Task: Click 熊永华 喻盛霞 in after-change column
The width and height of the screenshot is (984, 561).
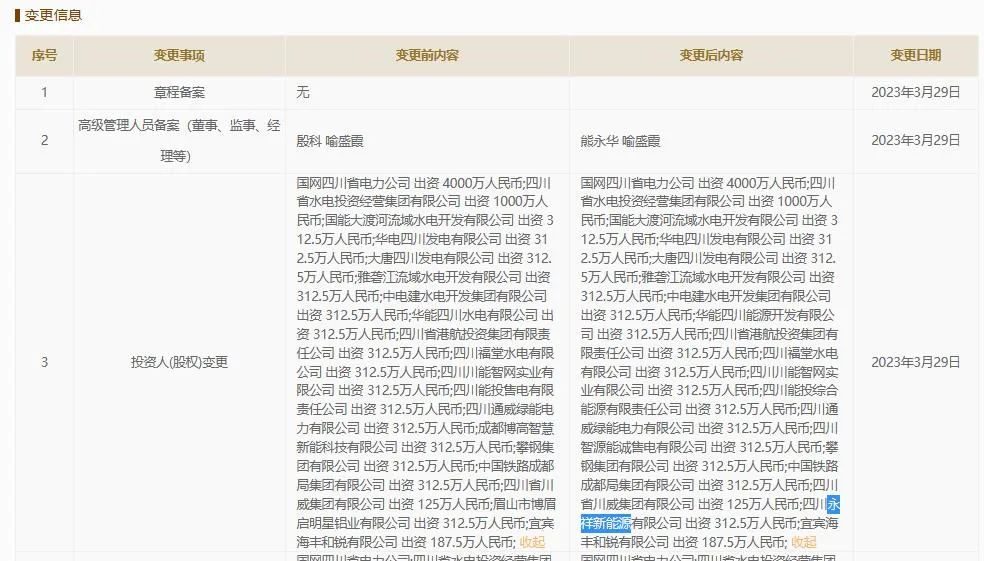Action: [x=620, y=141]
